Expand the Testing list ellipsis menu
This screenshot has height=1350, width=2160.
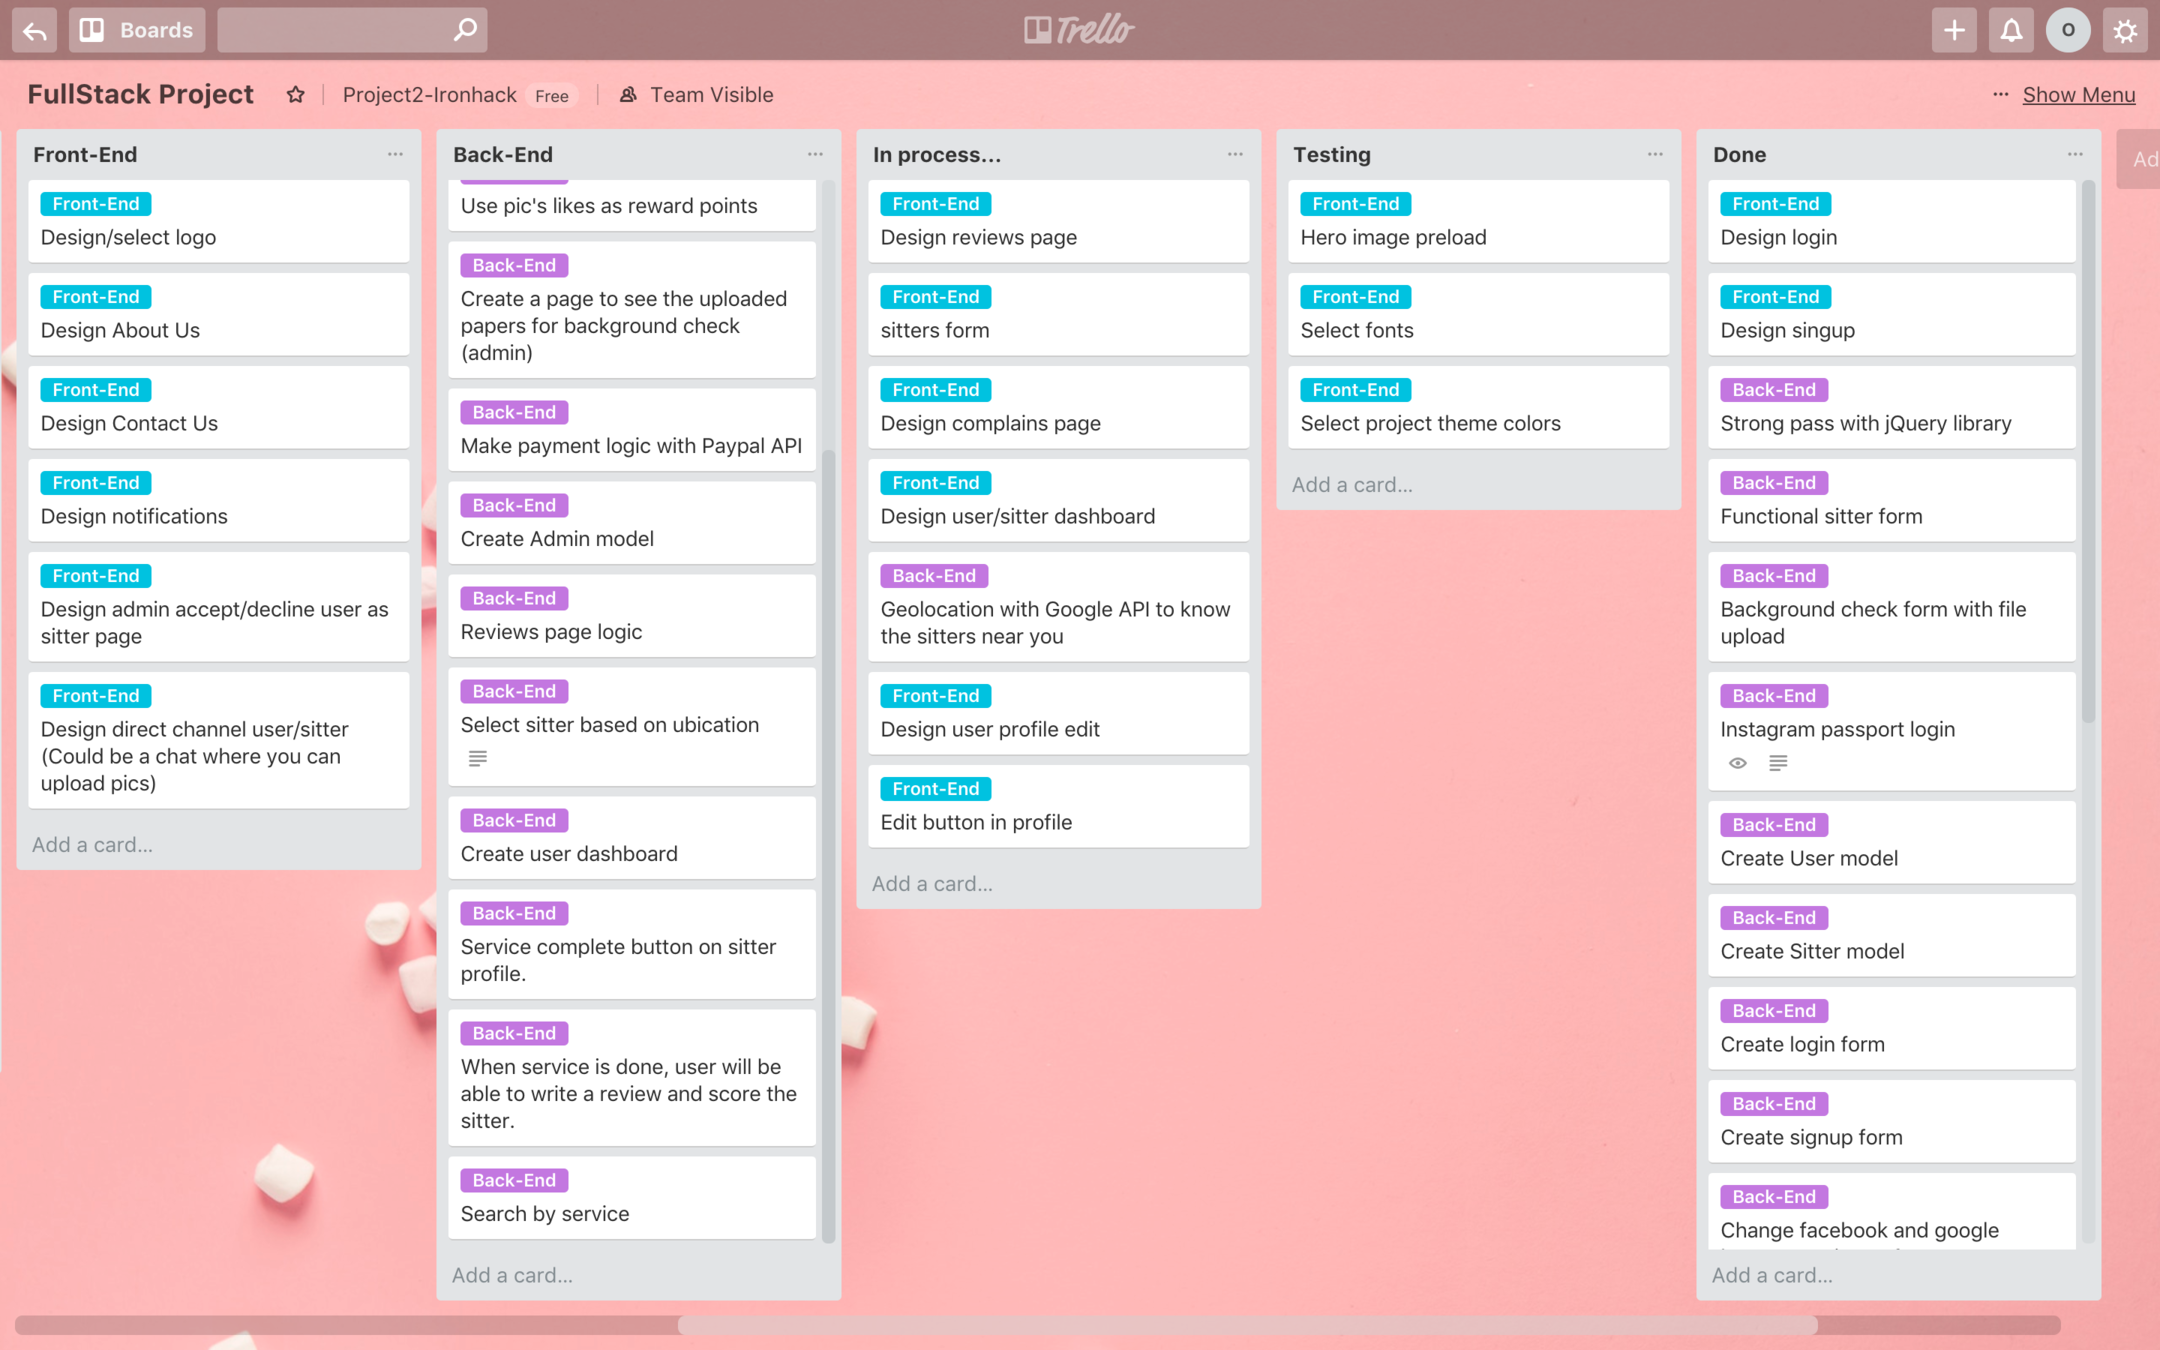click(x=1655, y=154)
